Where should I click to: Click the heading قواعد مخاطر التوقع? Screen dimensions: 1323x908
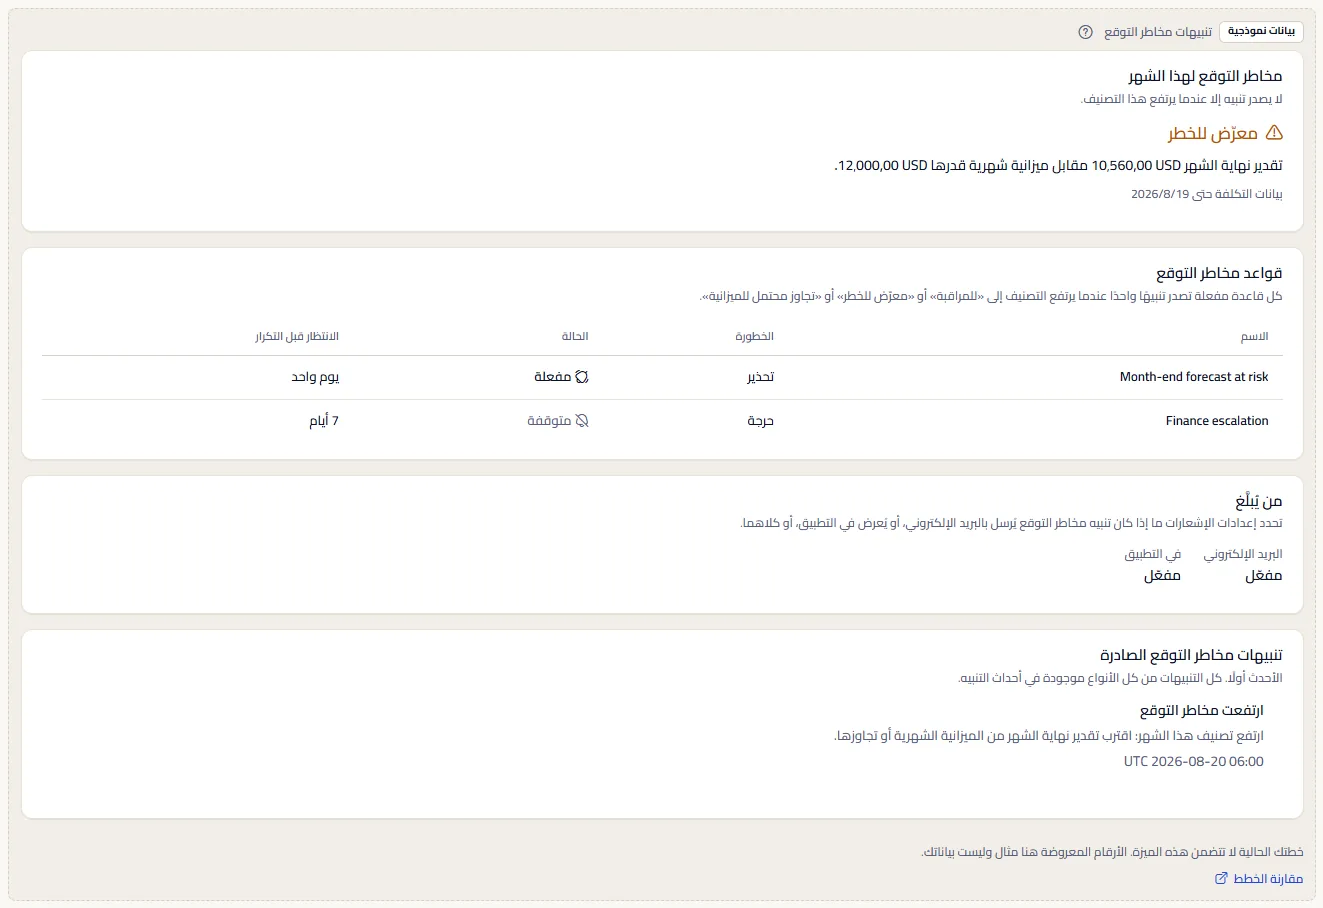pyautogui.click(x=1219, y=273)
